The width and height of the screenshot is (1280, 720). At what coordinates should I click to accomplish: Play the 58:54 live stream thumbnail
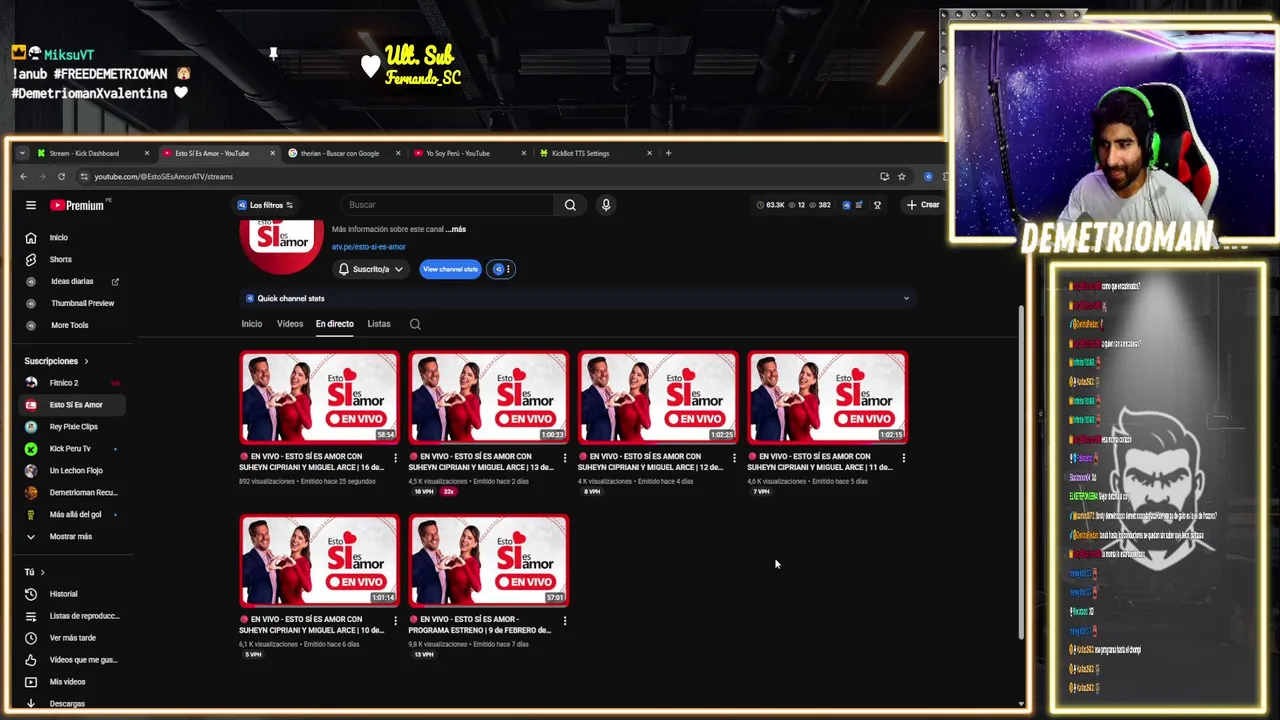319,397
